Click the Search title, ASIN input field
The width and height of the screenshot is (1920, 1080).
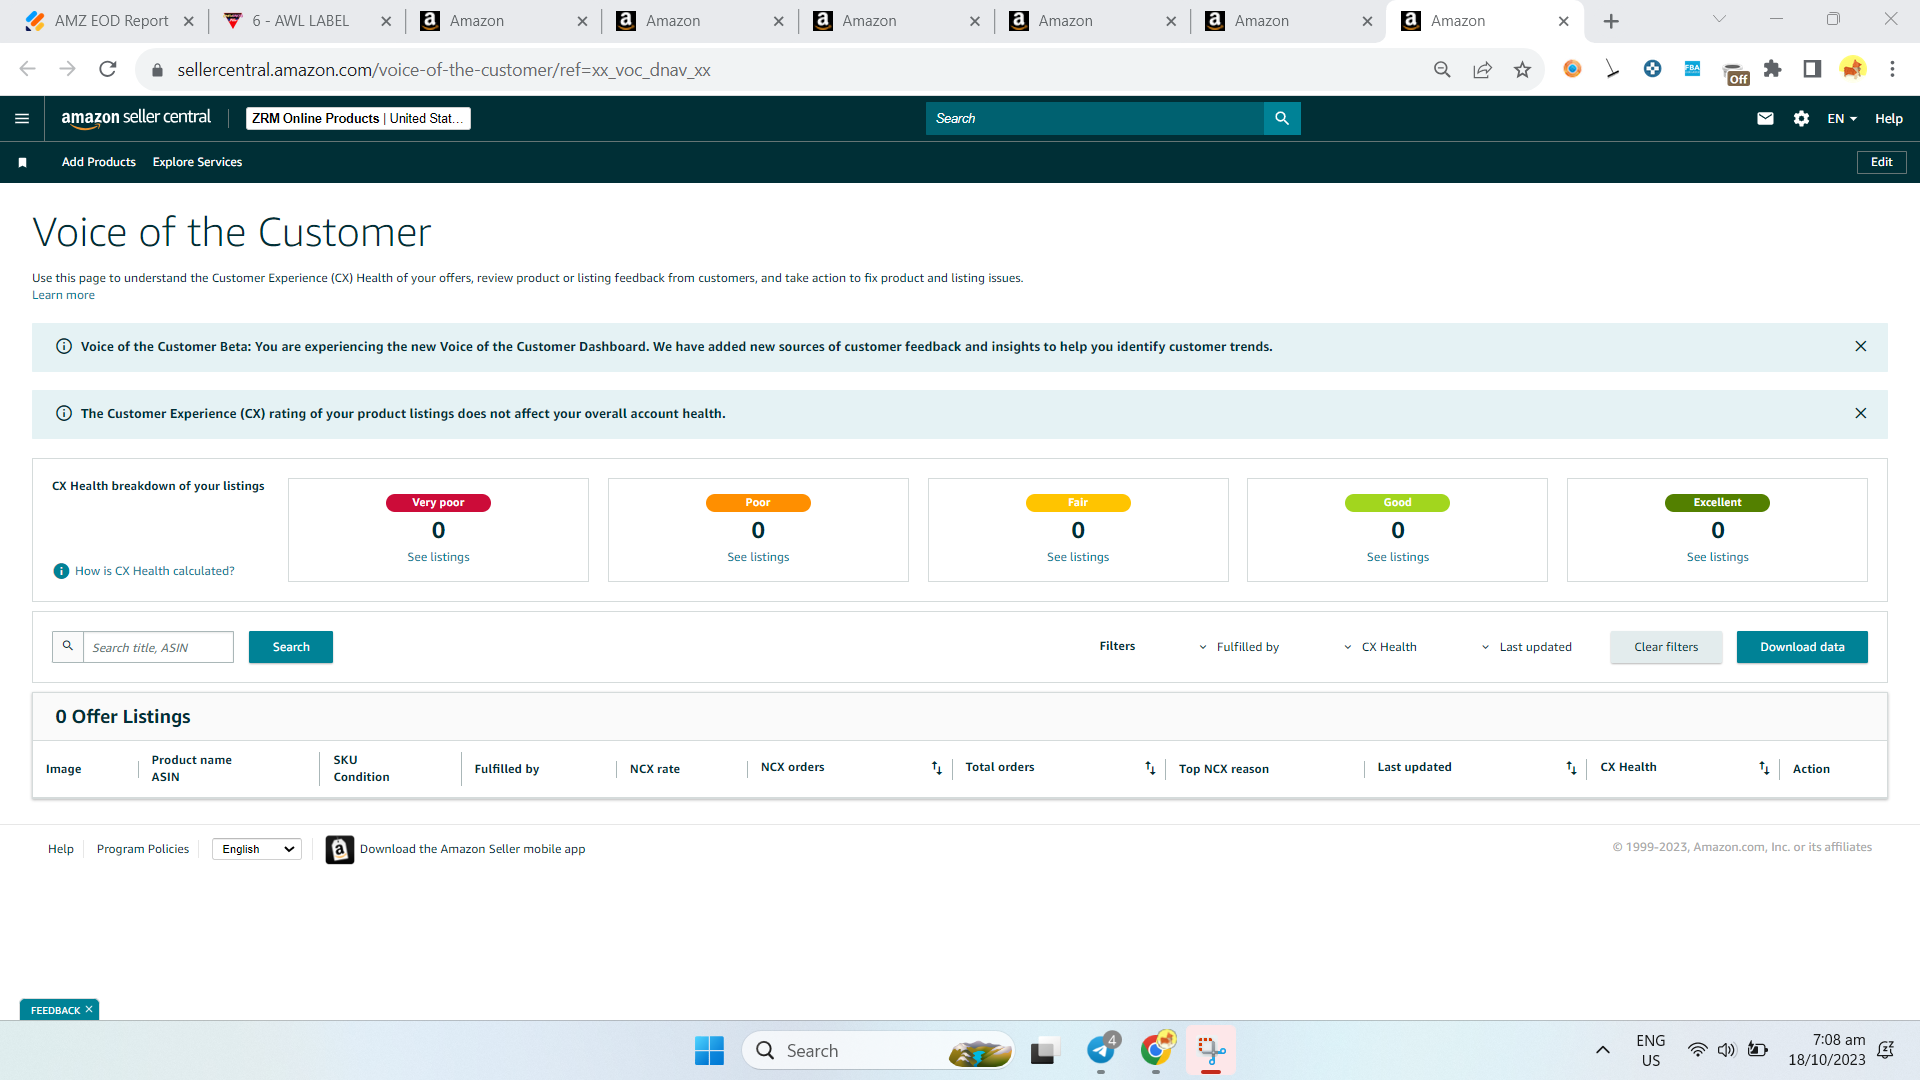158,647
